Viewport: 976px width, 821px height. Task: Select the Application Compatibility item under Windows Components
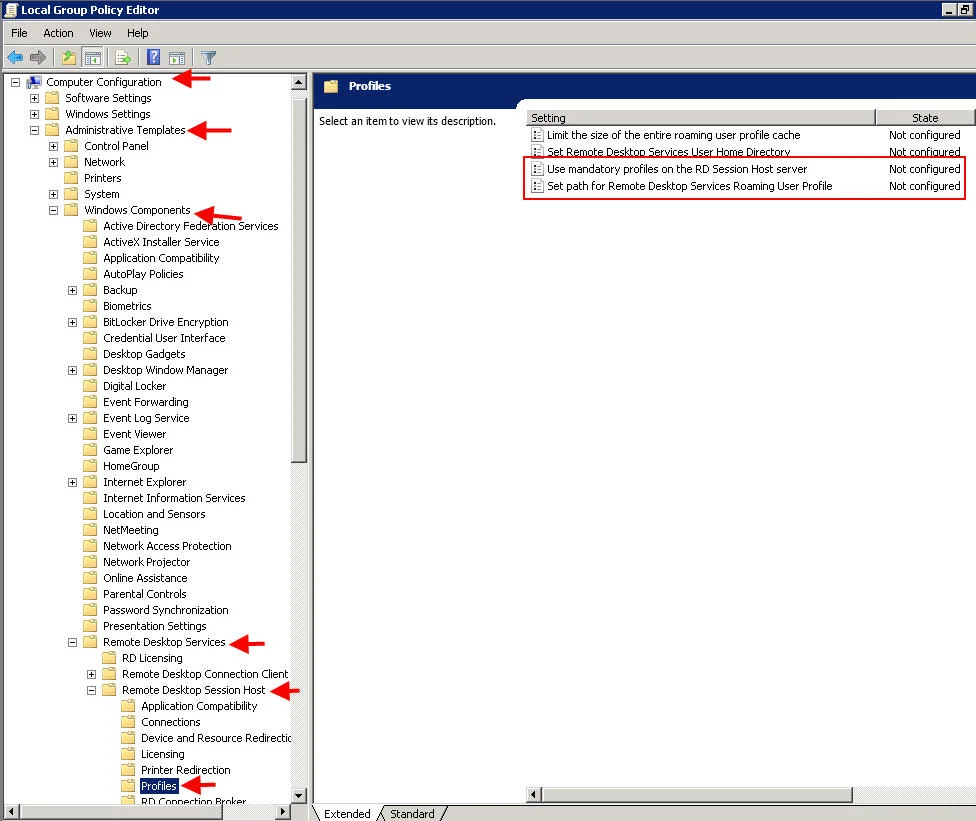point(161,258)
